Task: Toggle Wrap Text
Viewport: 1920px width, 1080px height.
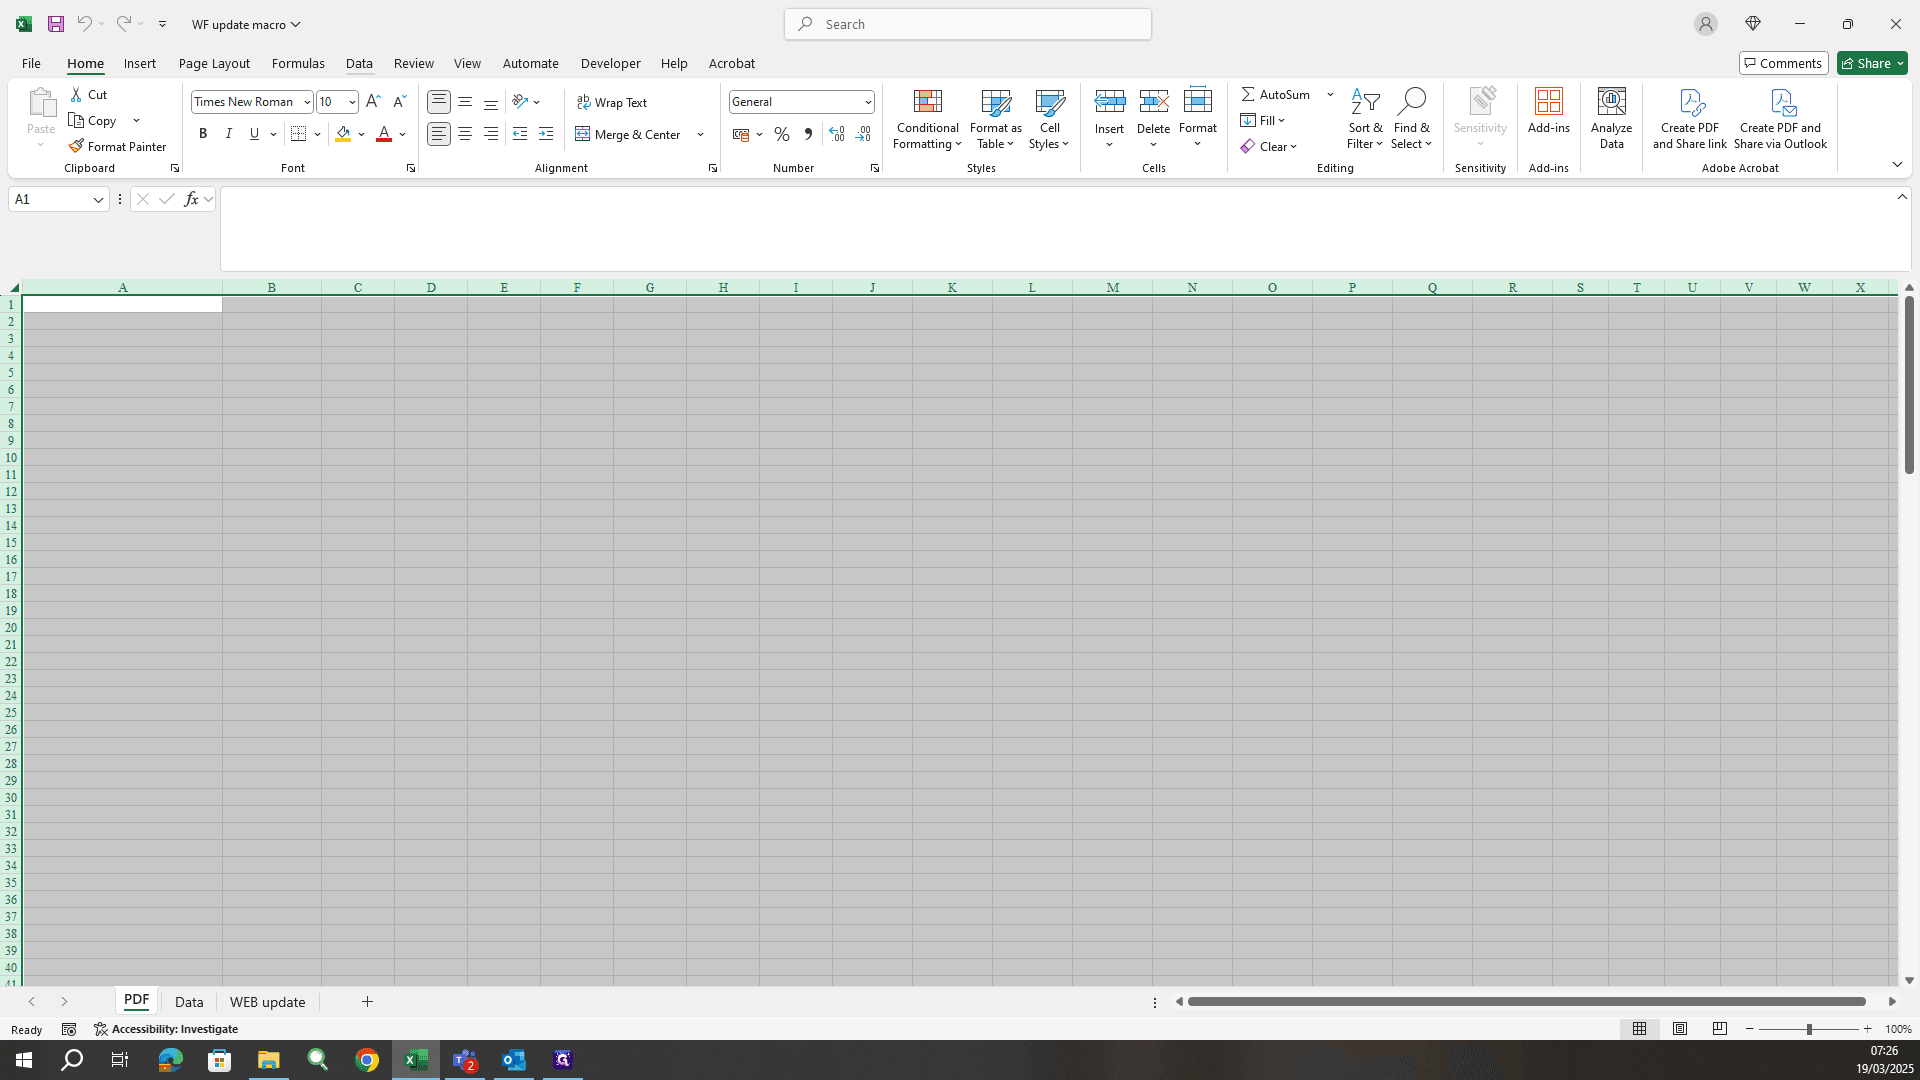Action: click(612, 102)
